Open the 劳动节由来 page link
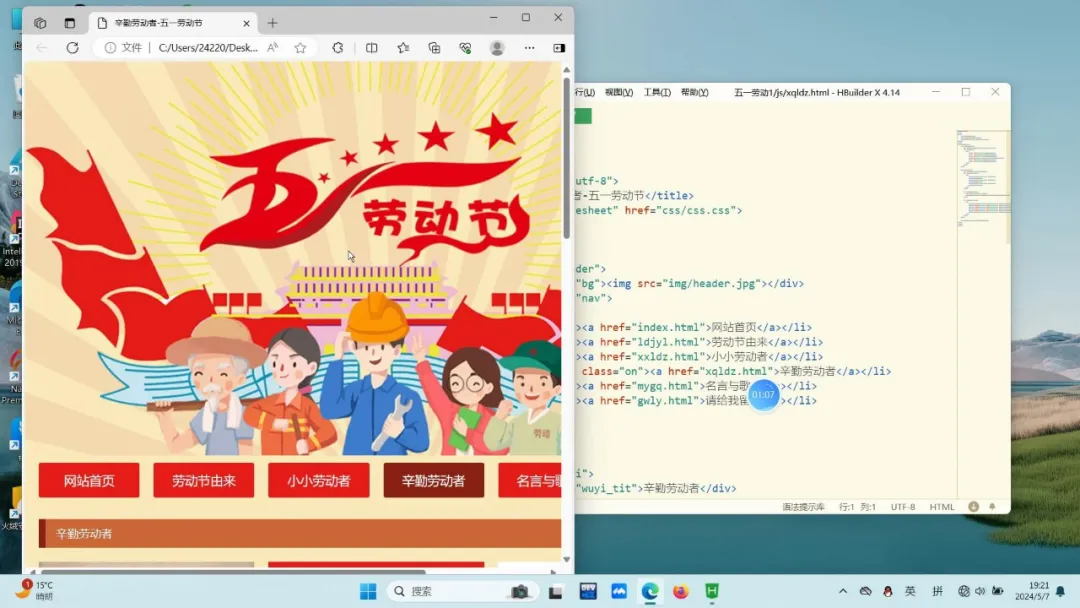The height and width of the screenshot is (608, 1080). [x=203, y=480]
